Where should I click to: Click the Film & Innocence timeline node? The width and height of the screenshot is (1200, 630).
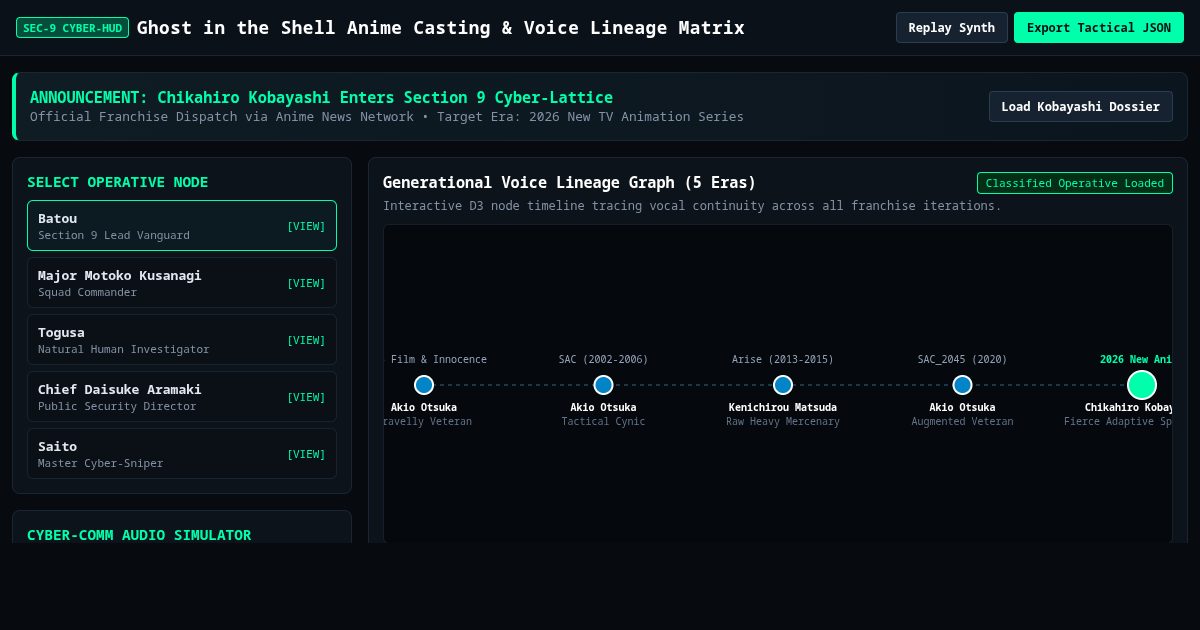tap(424, 385)
